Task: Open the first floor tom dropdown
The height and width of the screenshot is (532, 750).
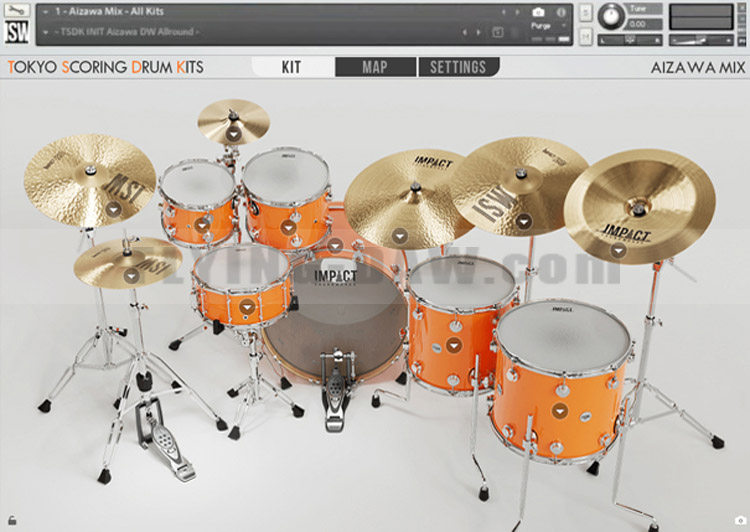Action: point(453,345)
